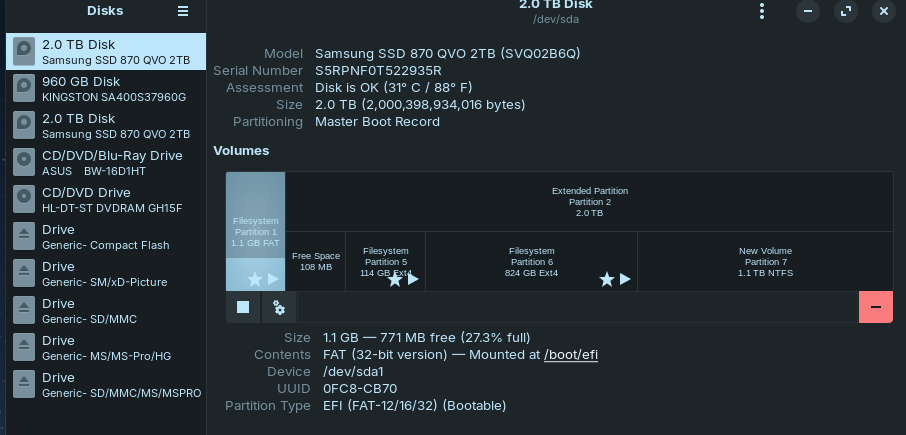Image resolution: width=906 pixels, height=435 pixels.
Task: Unmount the selected partition with stop button
Action: coord(243,308)
